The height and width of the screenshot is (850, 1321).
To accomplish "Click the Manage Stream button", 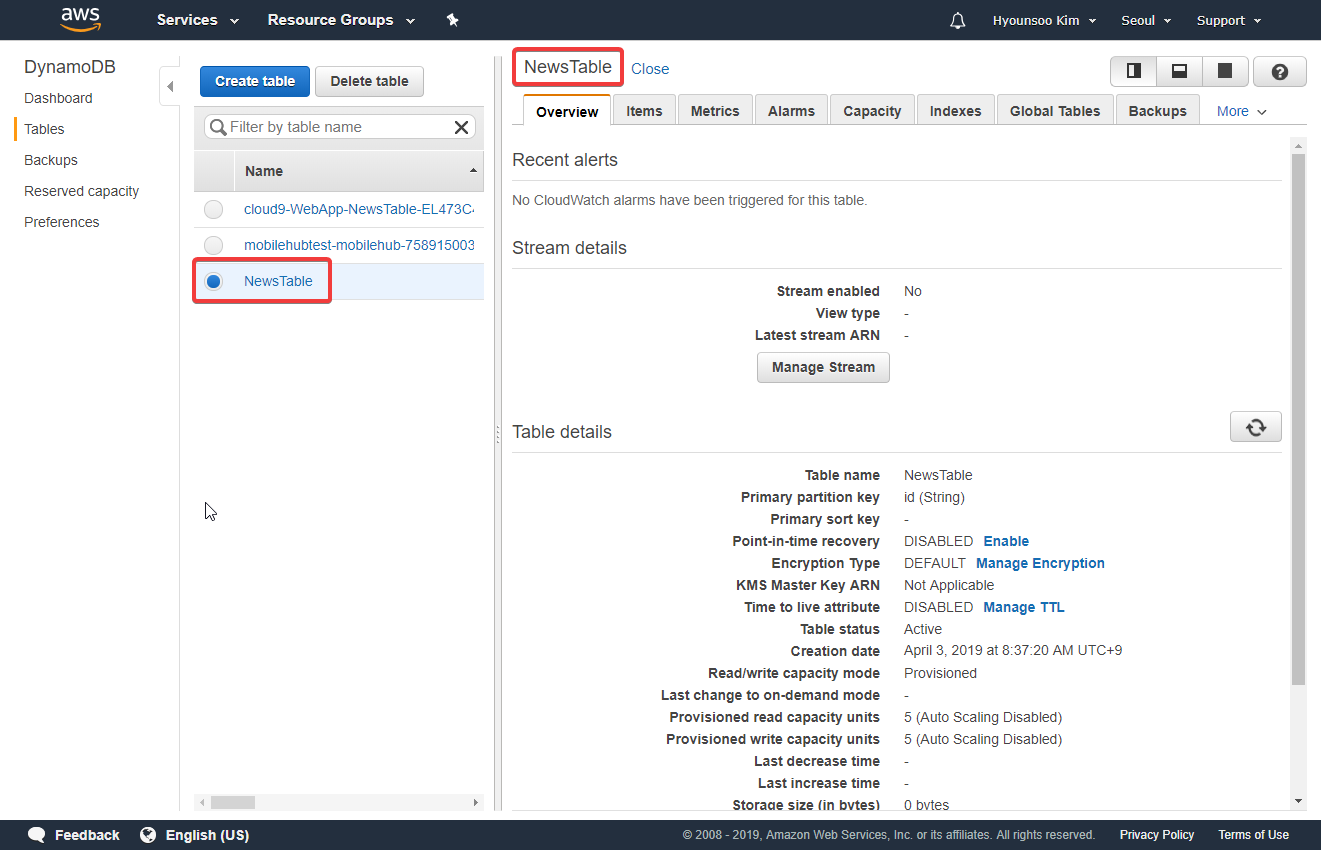I will coord(823,367).
